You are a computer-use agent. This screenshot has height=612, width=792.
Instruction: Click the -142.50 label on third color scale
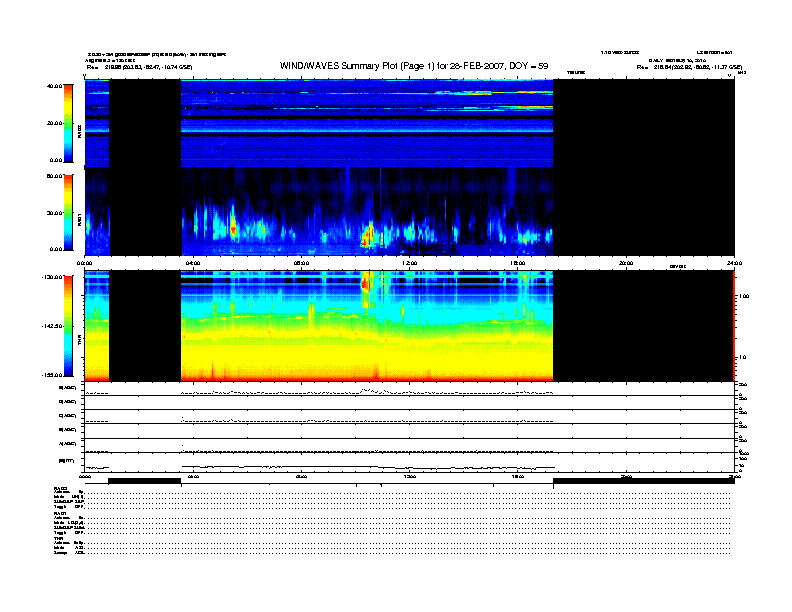[x=52, y=326]
